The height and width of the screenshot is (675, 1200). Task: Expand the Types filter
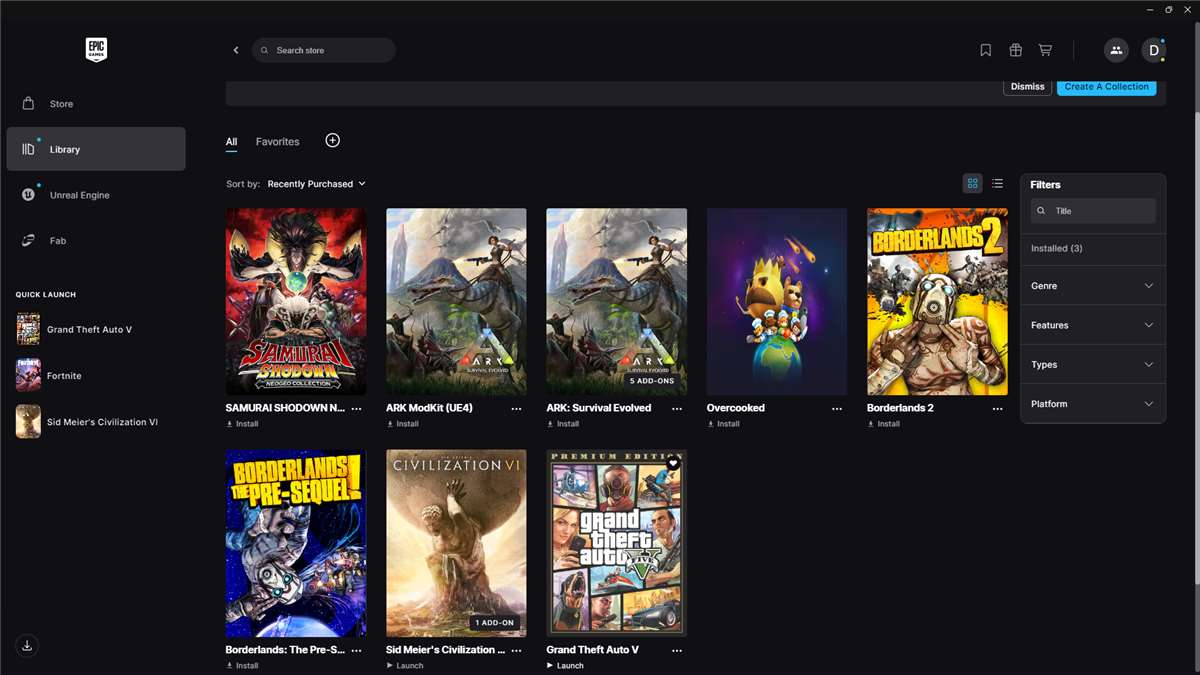point(1093,364)
